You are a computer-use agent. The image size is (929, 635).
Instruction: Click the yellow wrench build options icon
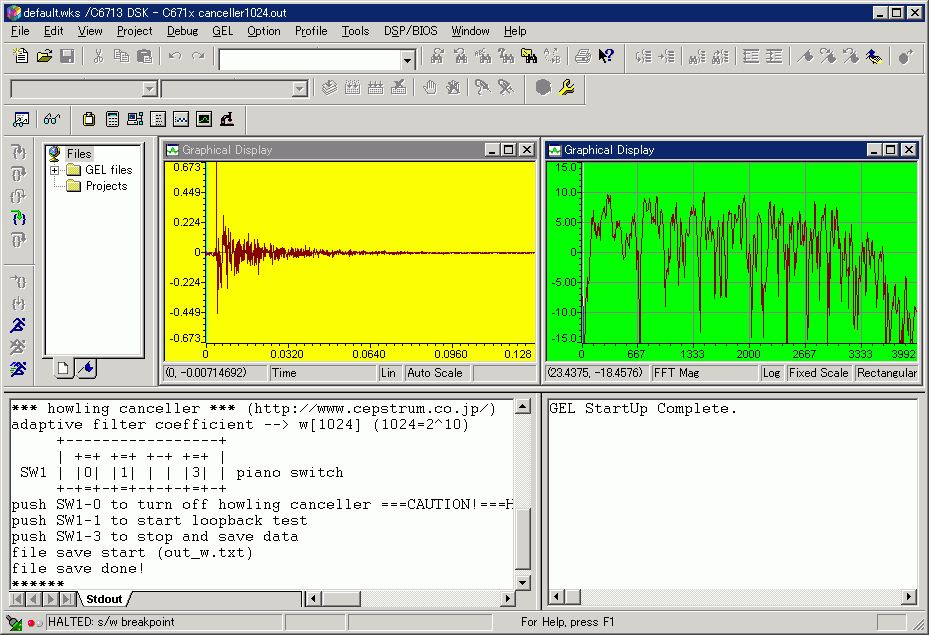566,88
